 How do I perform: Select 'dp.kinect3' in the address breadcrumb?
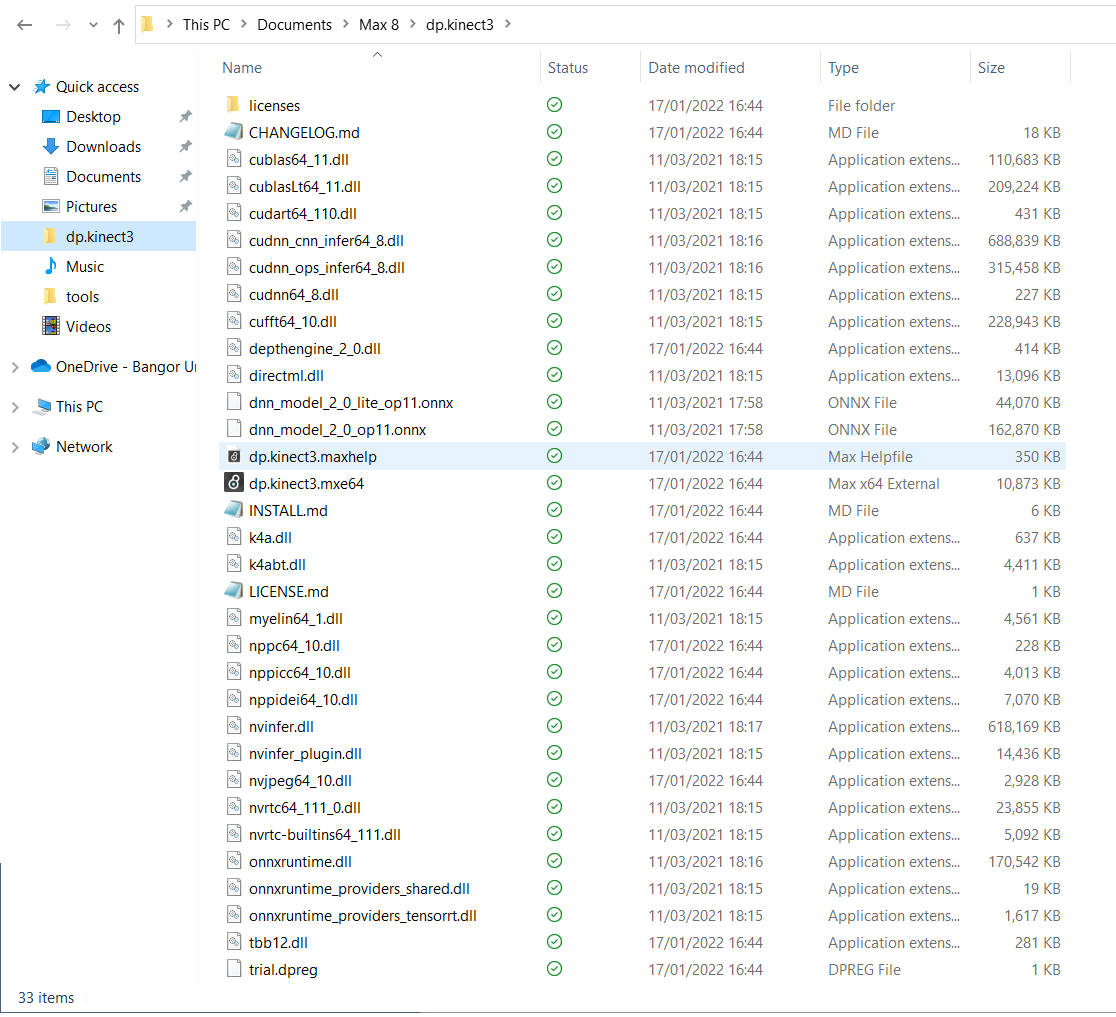point(460,25)
